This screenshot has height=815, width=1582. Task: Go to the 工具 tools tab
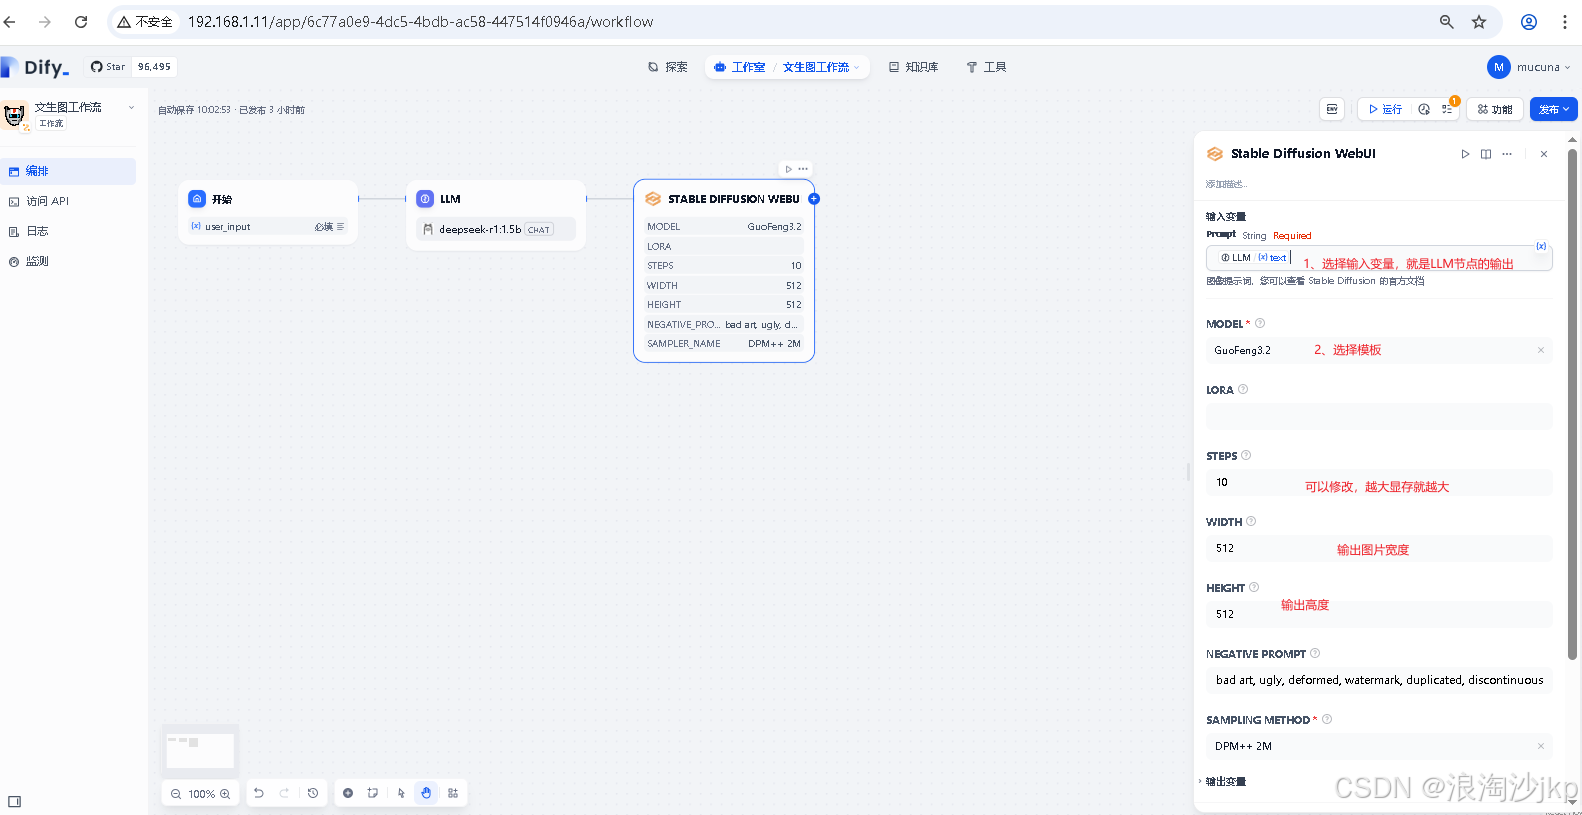click(x=986, y=67)
